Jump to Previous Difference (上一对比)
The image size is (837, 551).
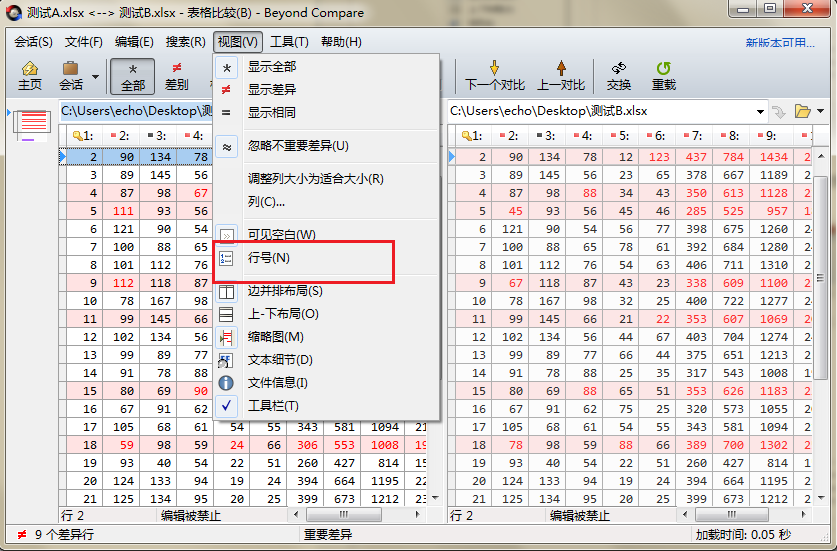coord(560,76)
